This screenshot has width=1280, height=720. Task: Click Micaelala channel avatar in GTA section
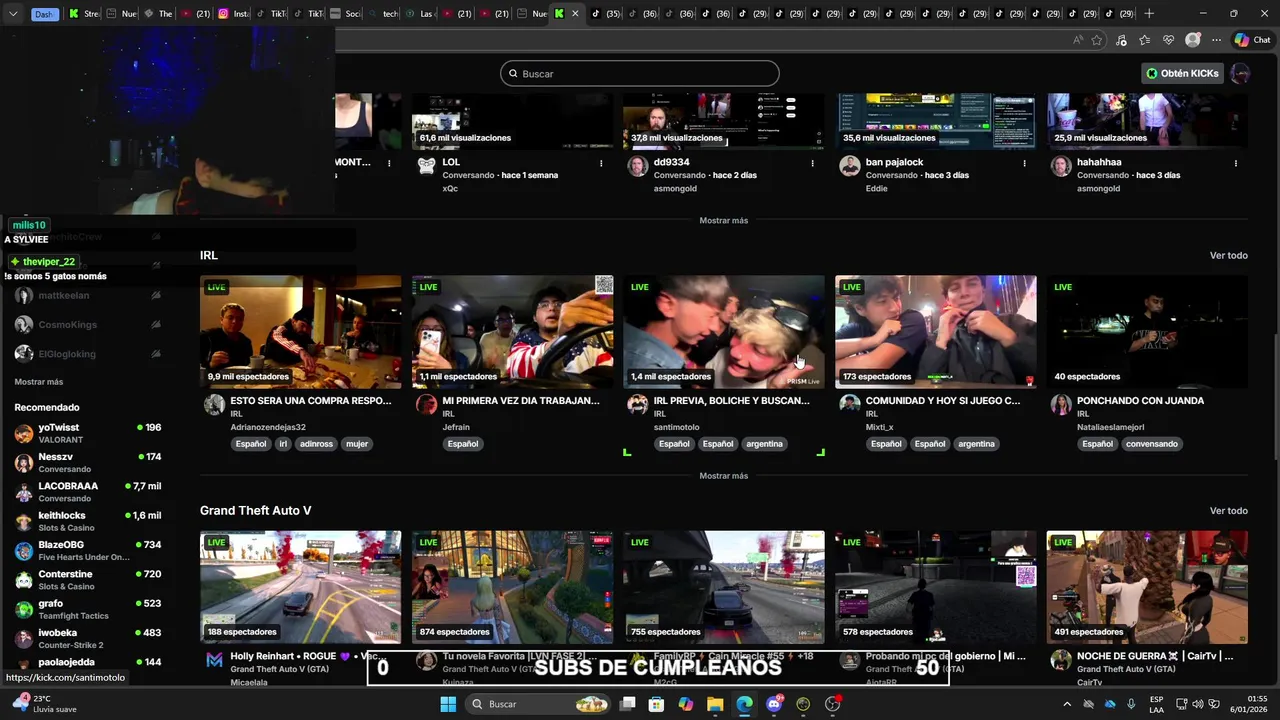pyautogui.click(x=214, y=660)
